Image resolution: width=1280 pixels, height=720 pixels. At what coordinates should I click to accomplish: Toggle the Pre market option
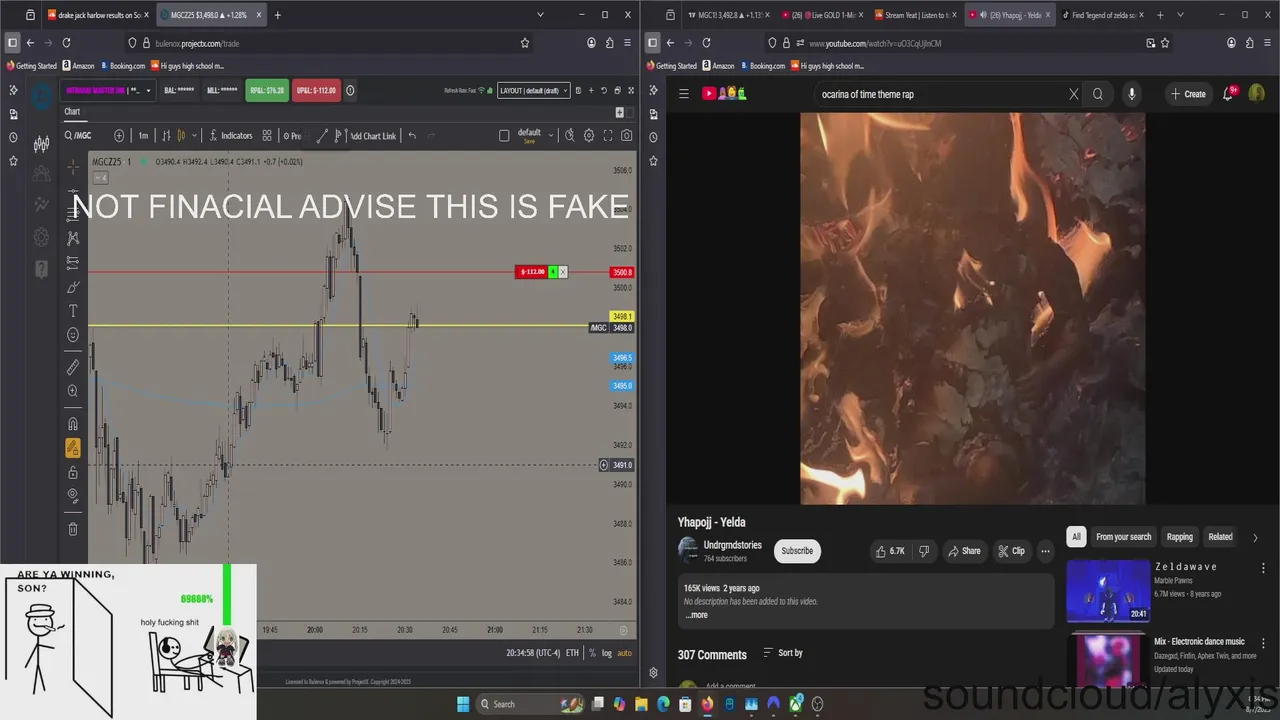(292, 135)
